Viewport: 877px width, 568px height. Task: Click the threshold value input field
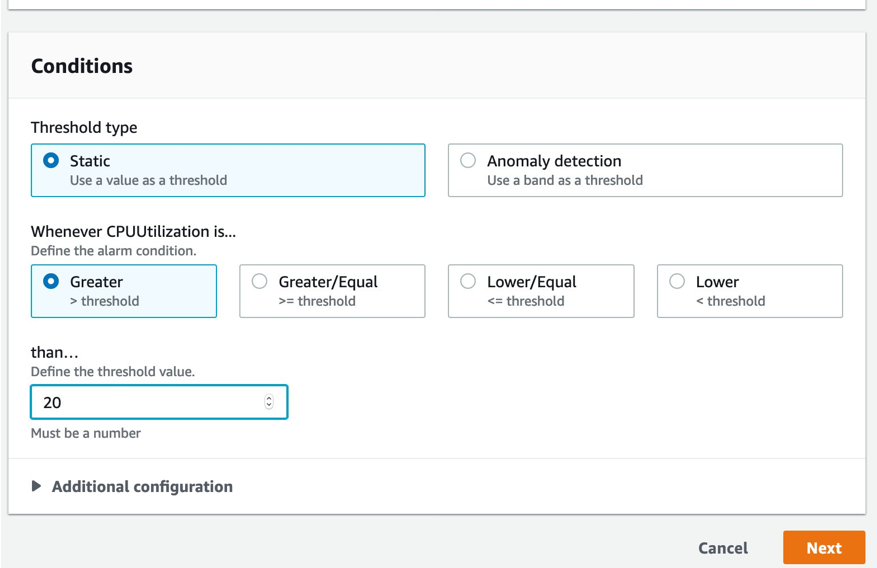tap(159, 402)
